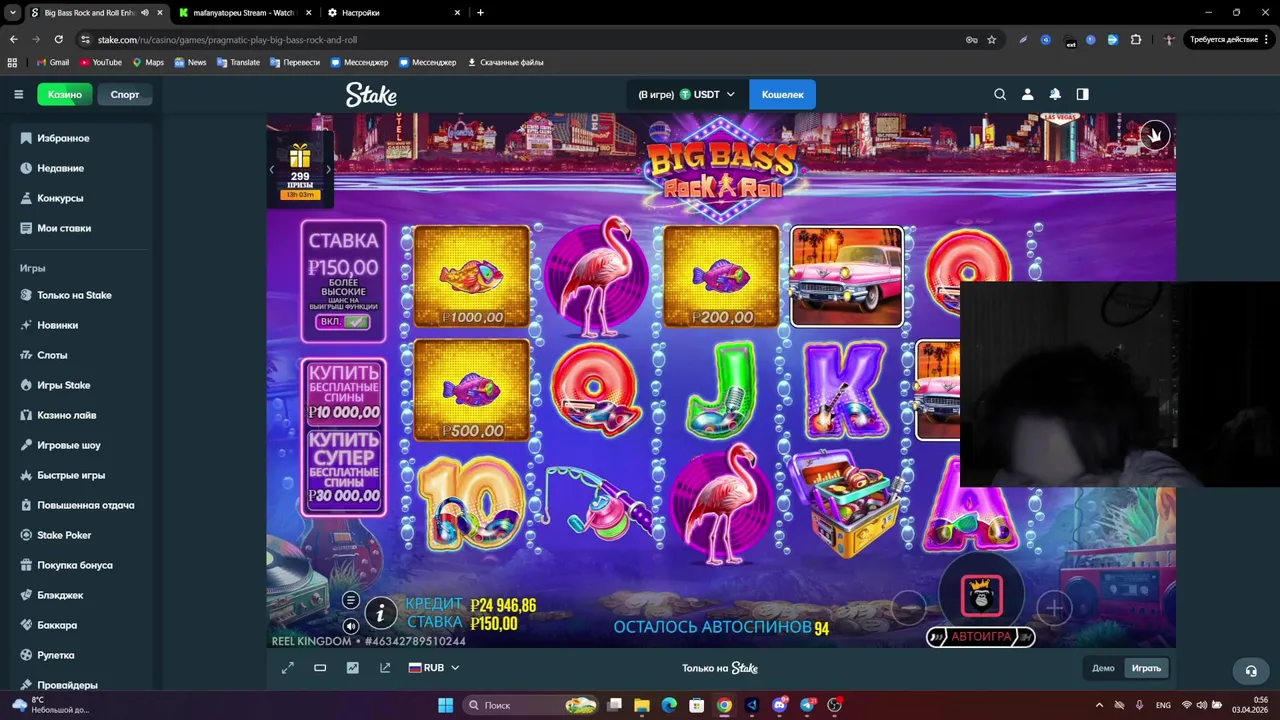
Task: Open Недавние in the sidebar
Action: pyautogui.click(x=61, y=168)
